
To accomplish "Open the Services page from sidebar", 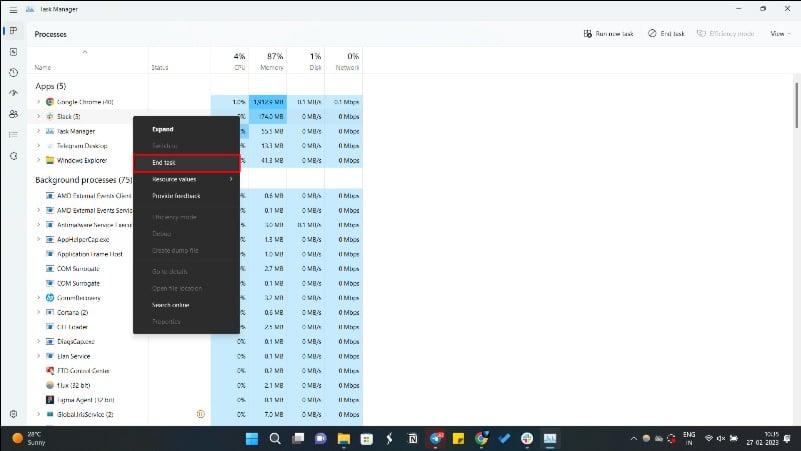I will tap(13, 156).
